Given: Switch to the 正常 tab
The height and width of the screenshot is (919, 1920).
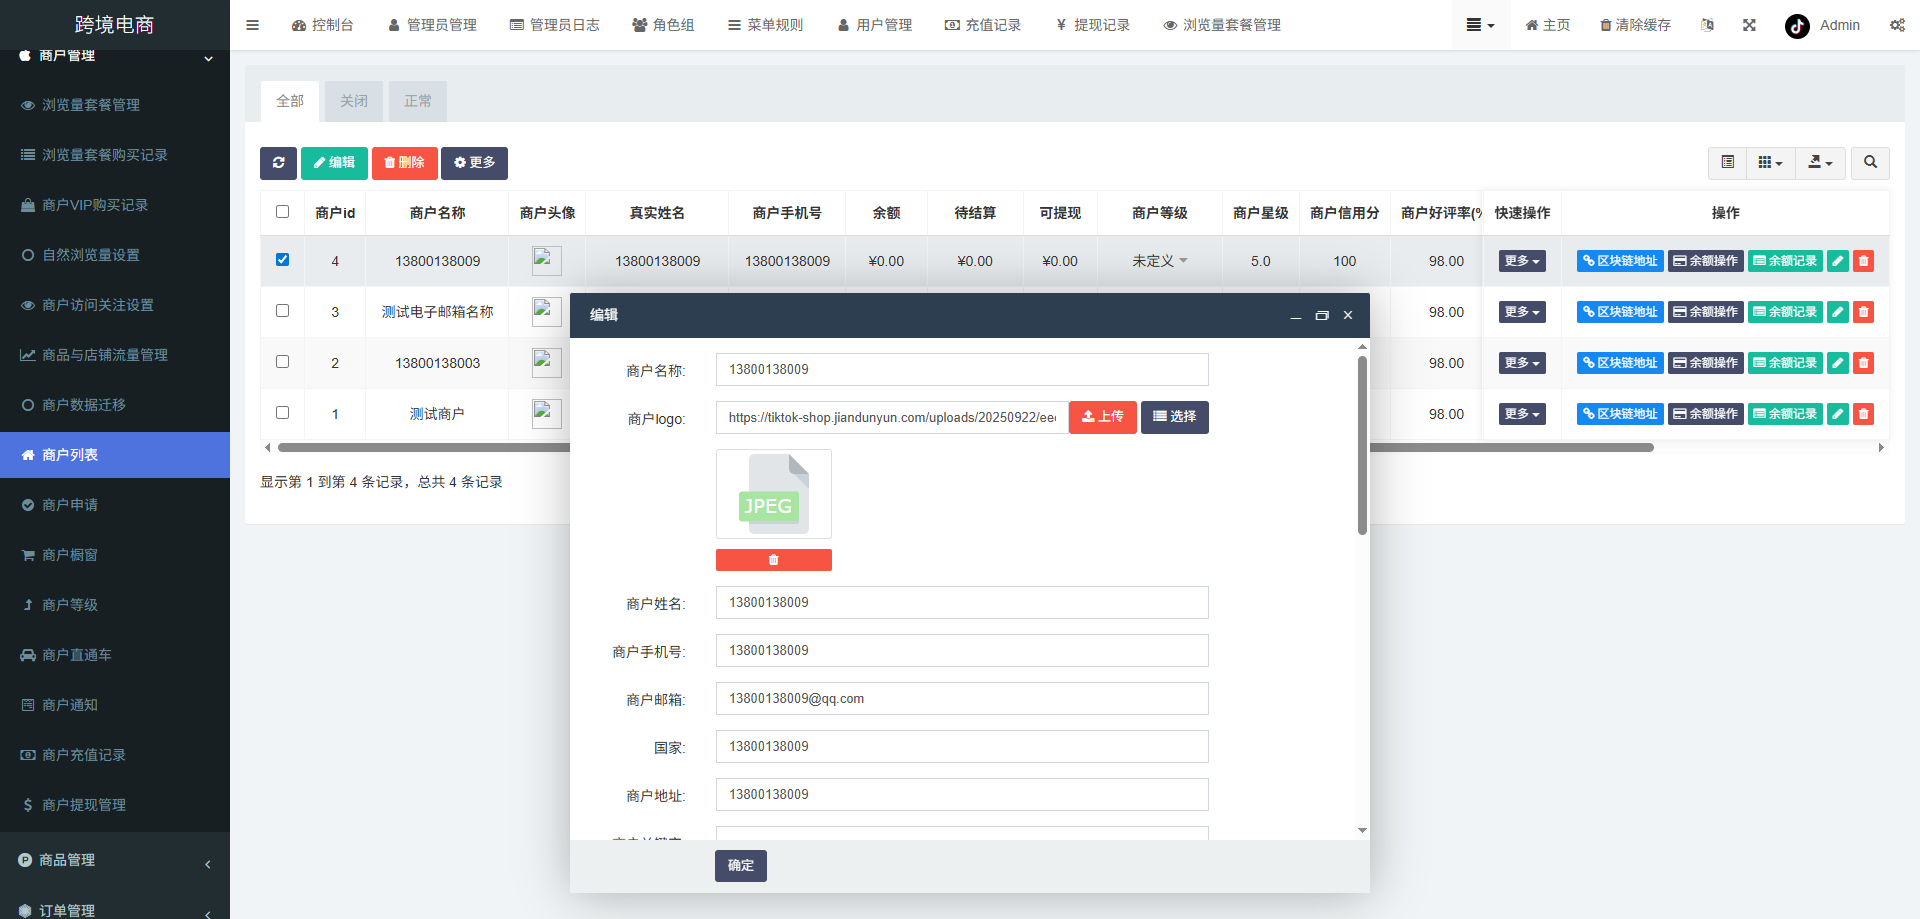Looking at the screenshot, I should (417, 100).
